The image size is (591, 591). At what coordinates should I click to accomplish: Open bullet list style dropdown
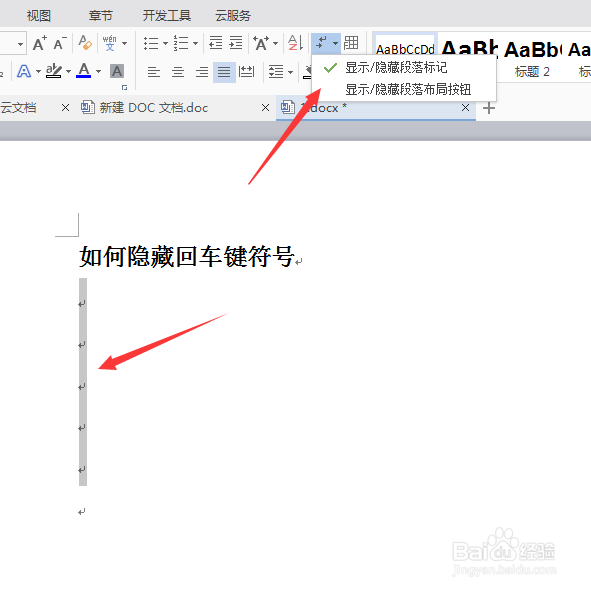click(165, 43)
